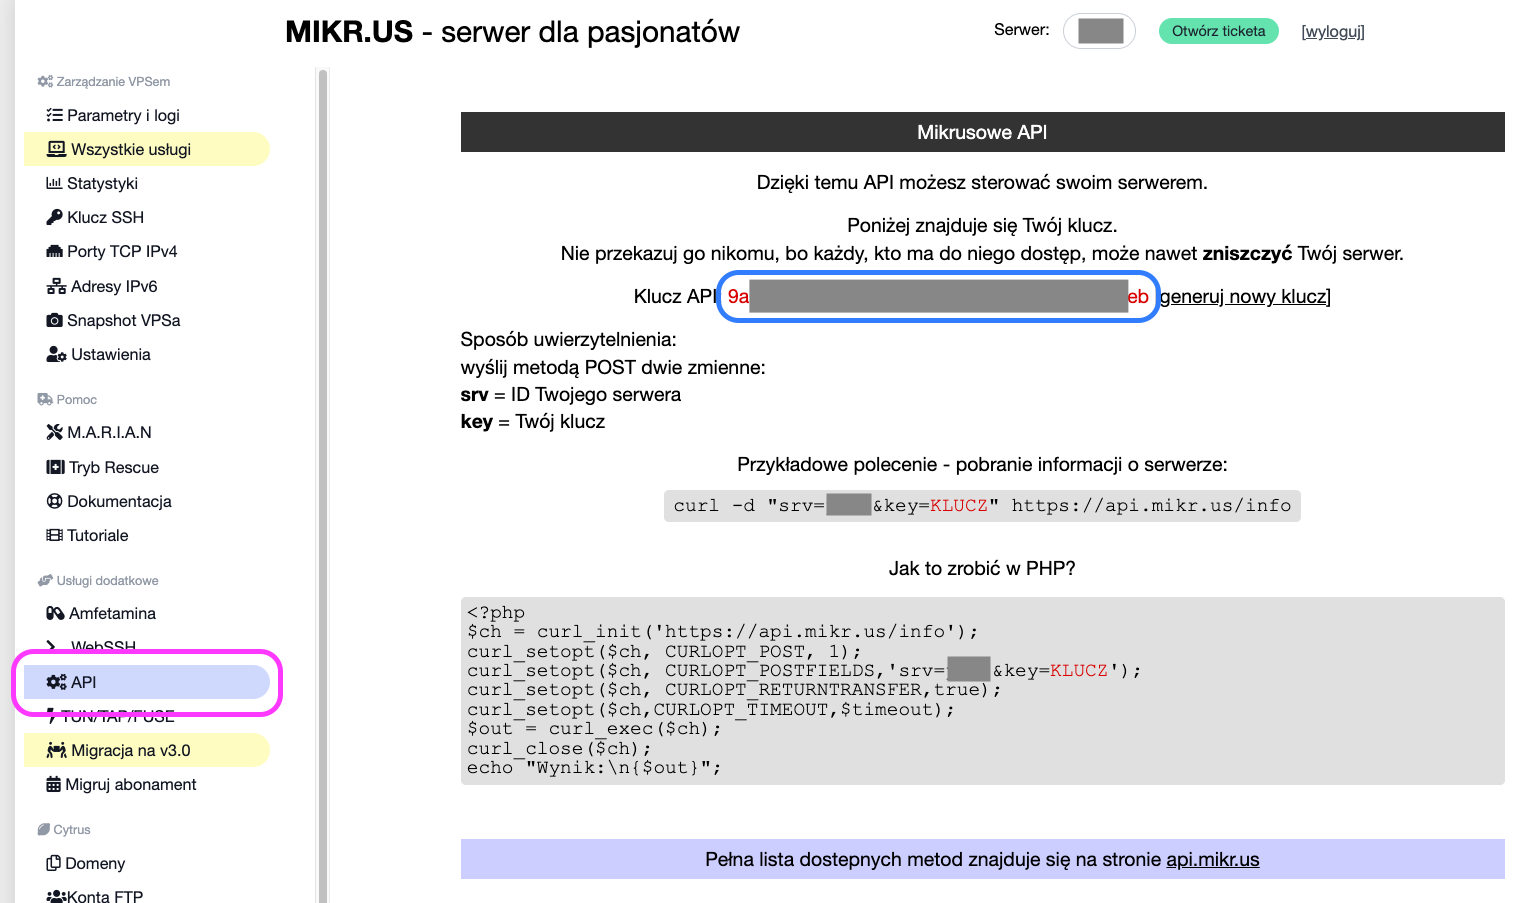Click the wyloguj logout link
1528x903 pixels.
[1332, 31]
